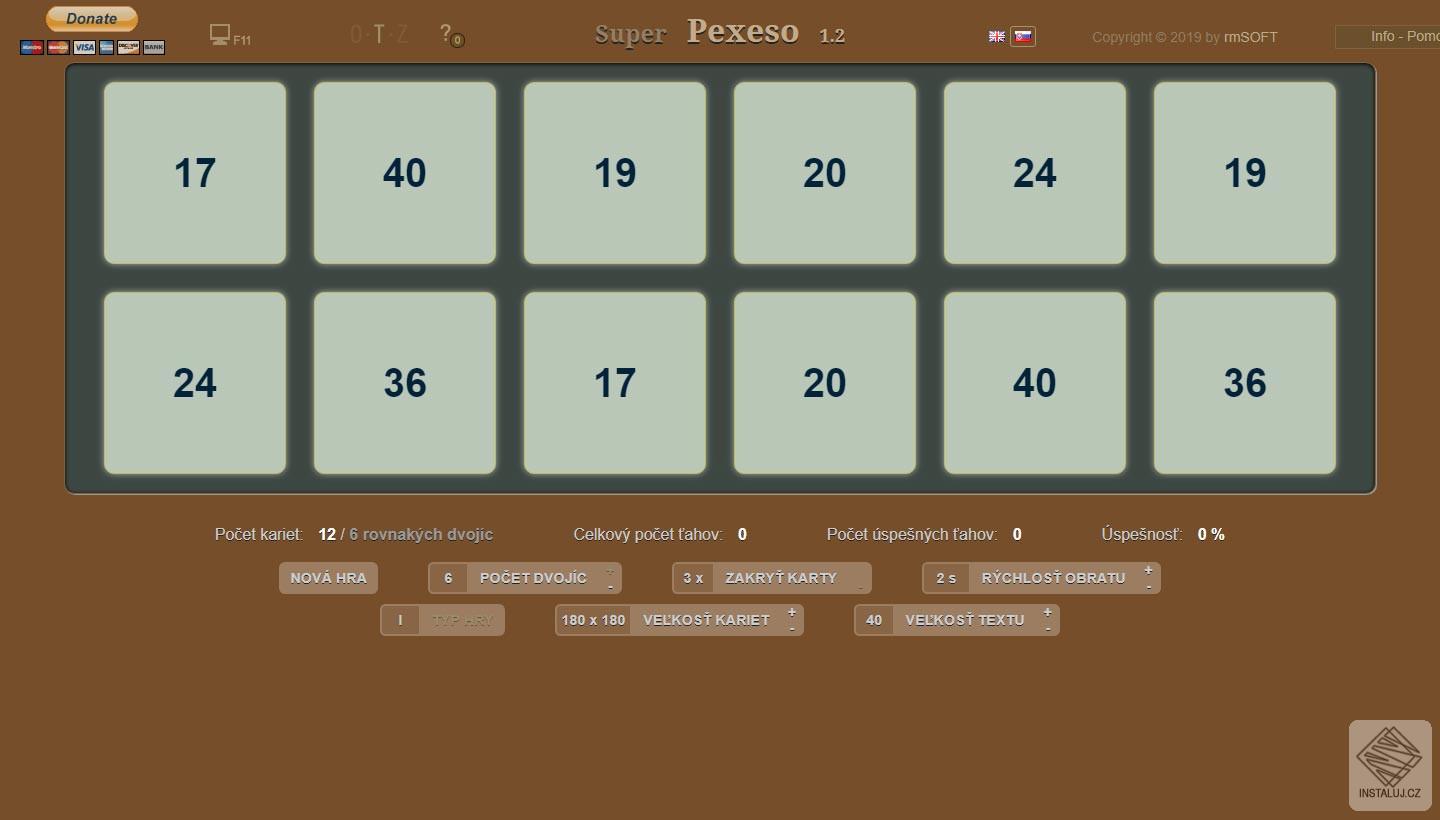Screen dimensions: 1440x820
Task: Click the credit card logos under Donate
Action: (92, 47)
